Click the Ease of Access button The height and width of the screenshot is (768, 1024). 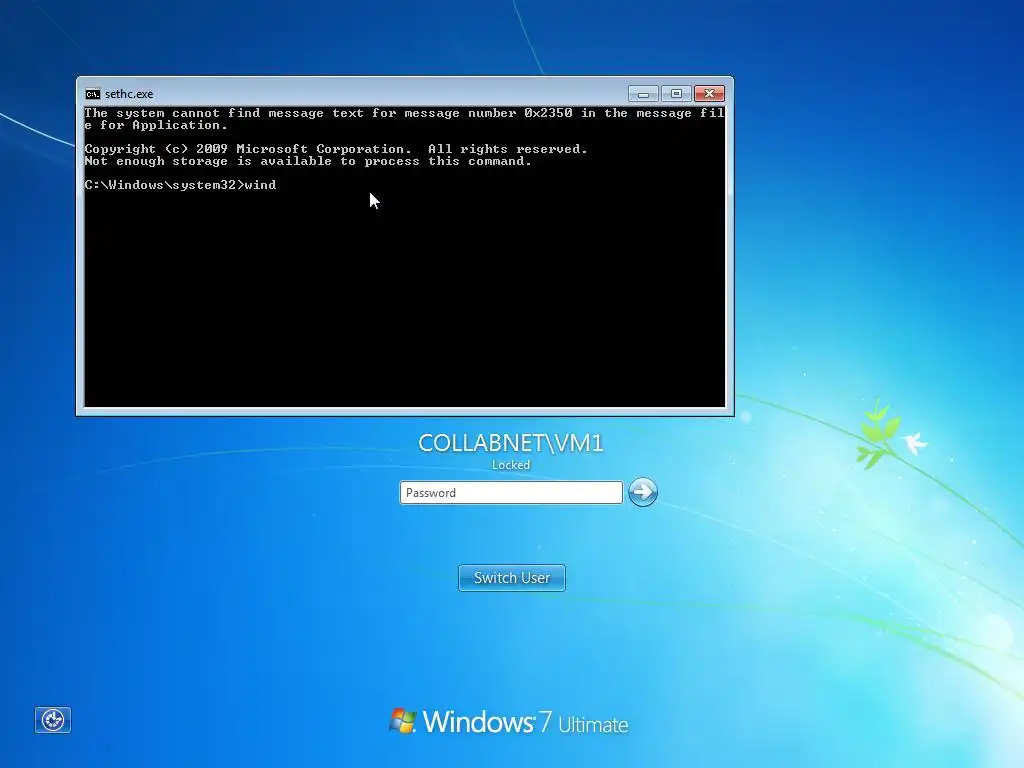pos(53,720)
